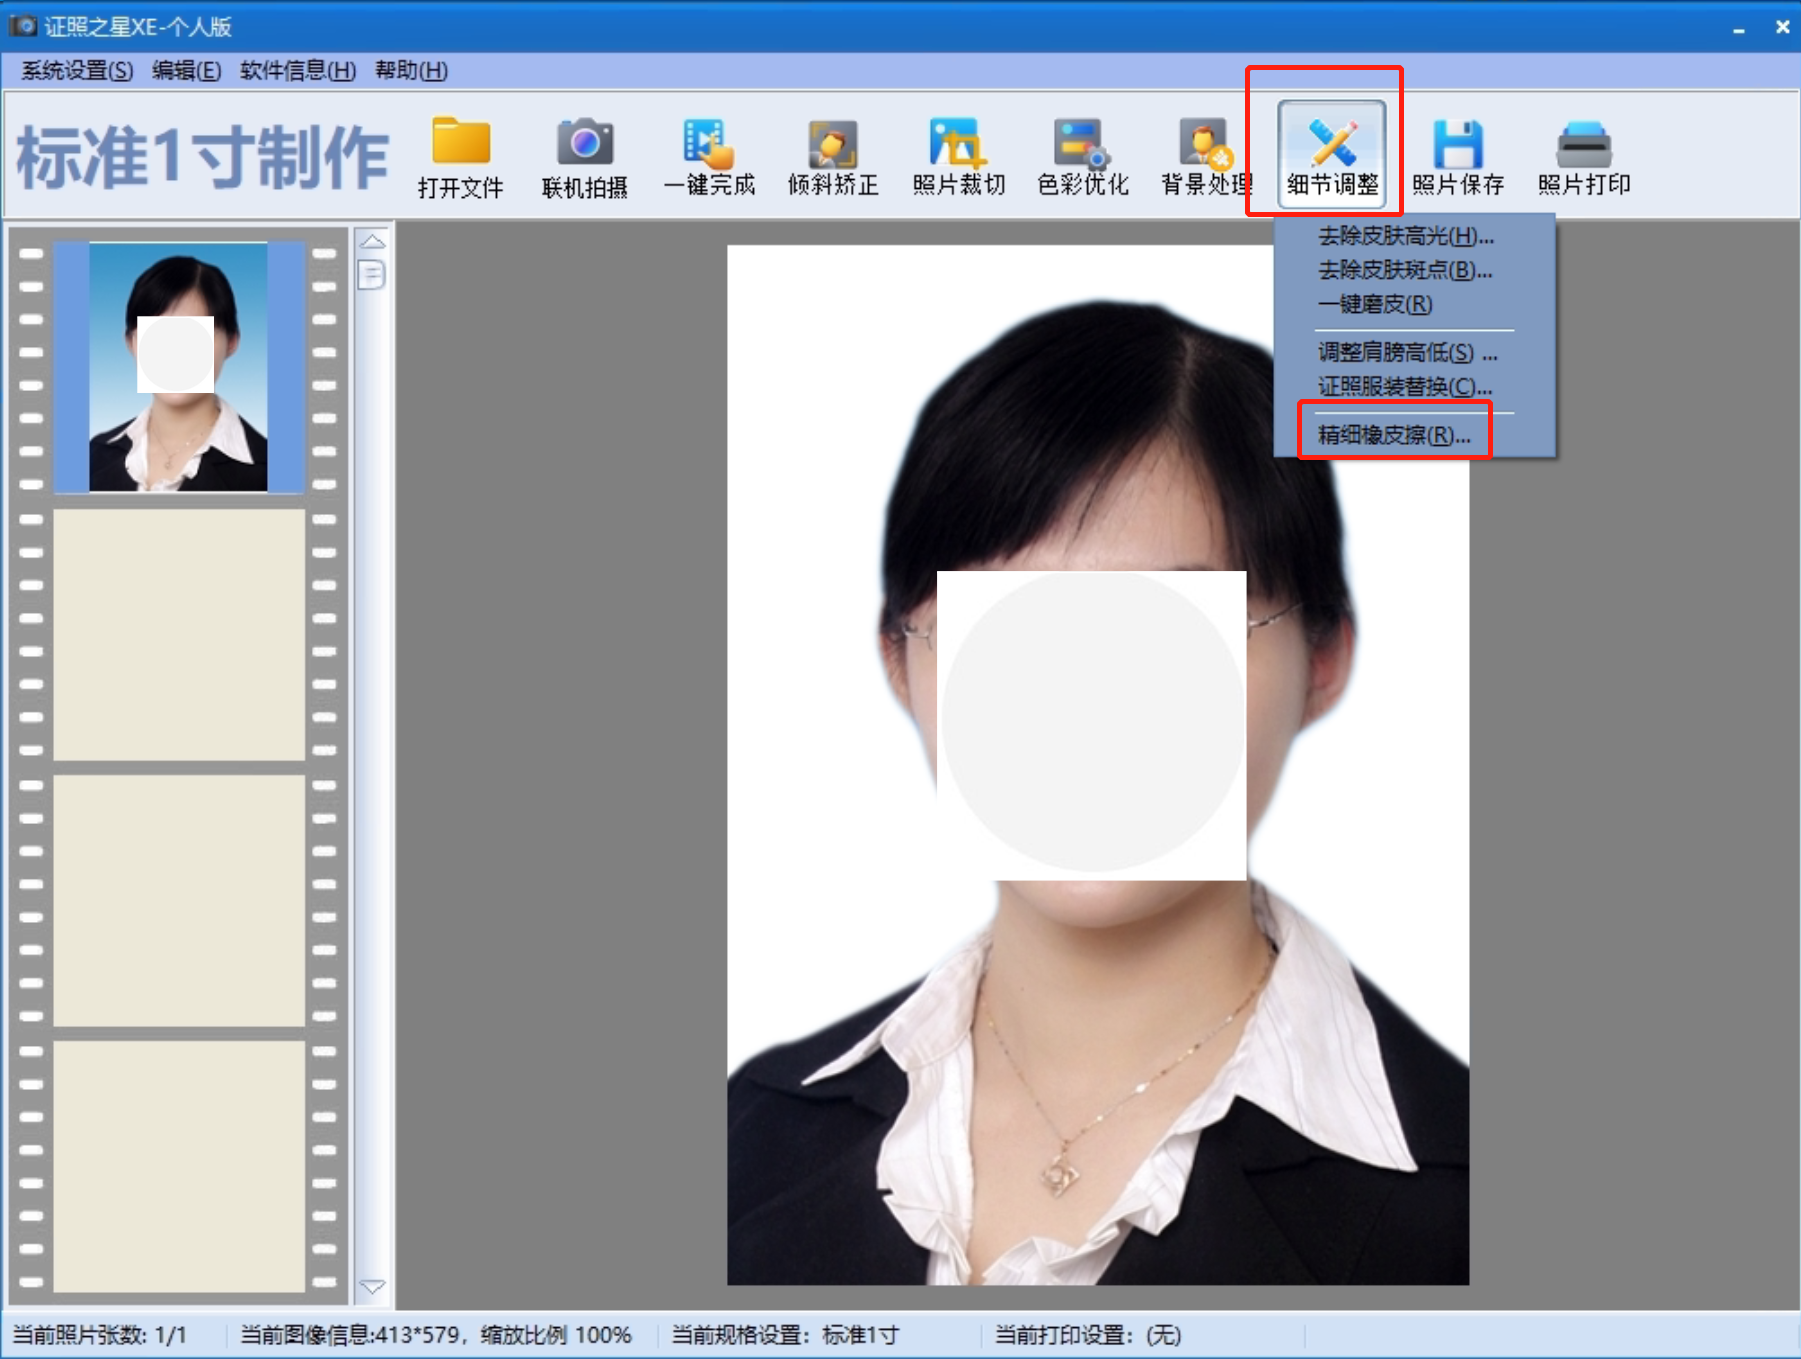Screen dimensions: 1801x1359
Task: Select 去除皮肤高光 from the menu
Action: [x=1403, y=237]
